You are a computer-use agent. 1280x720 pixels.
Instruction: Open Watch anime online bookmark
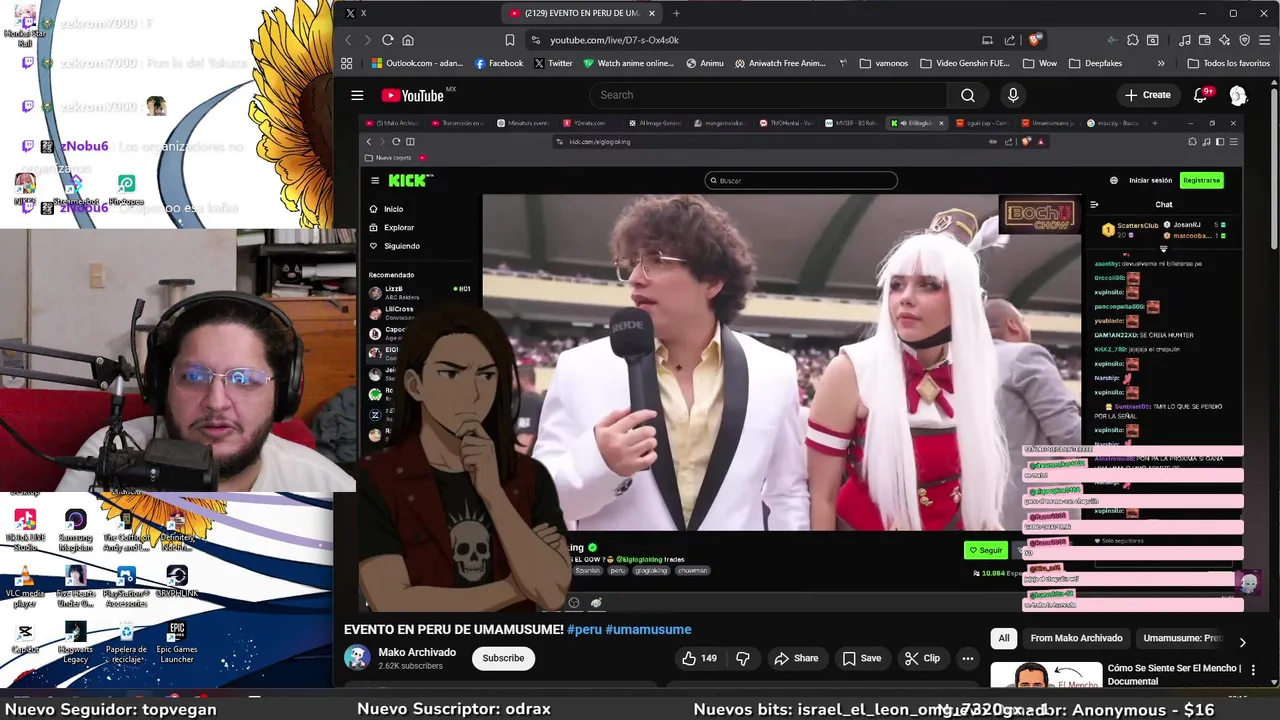pyautogui.click(x=628, y=63)
